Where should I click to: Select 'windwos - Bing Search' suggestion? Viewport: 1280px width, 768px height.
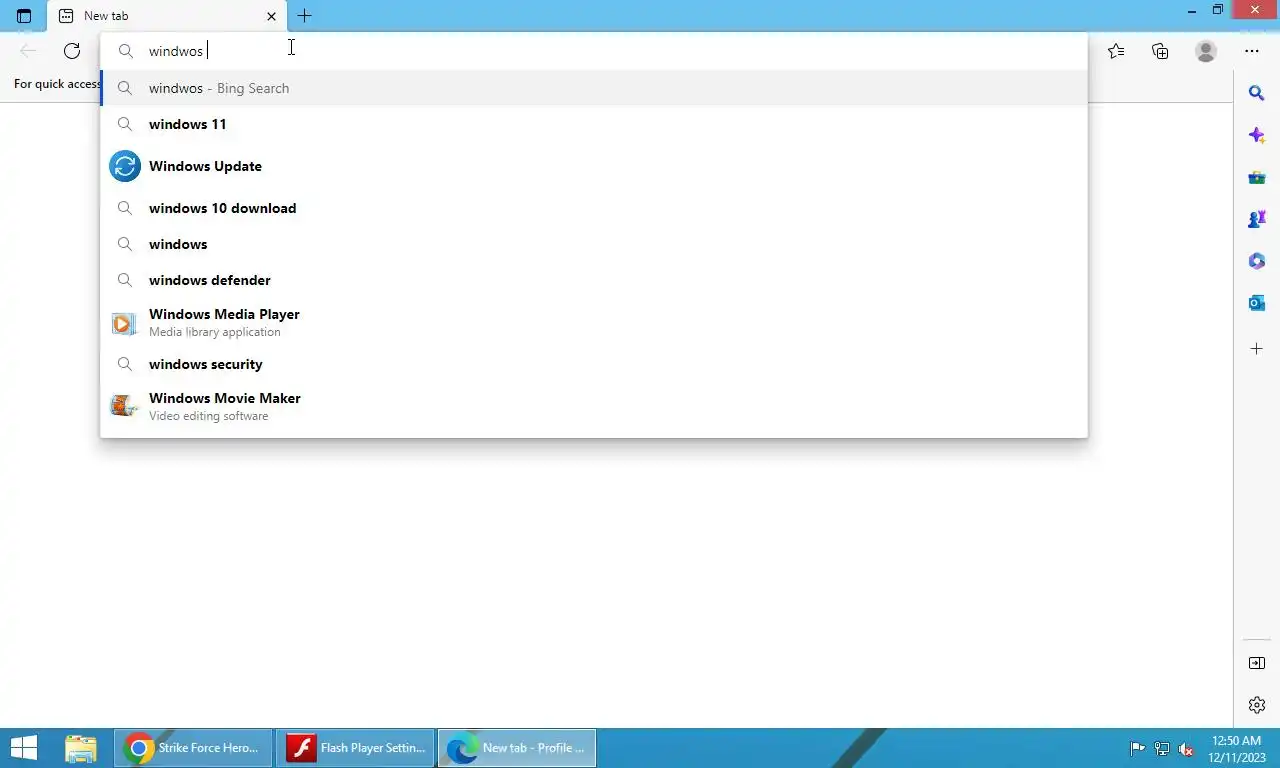[594, 88]
